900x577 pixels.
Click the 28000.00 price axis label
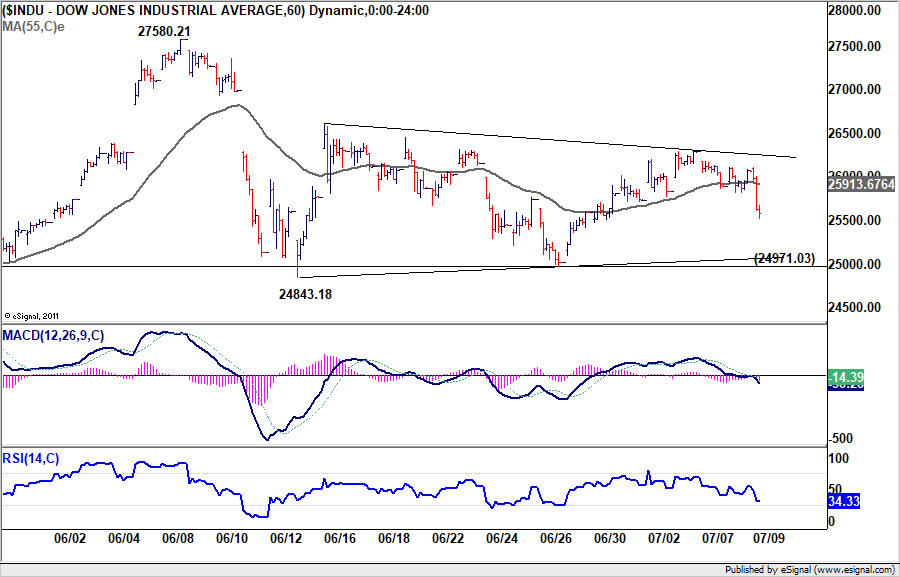coord(855,10)
